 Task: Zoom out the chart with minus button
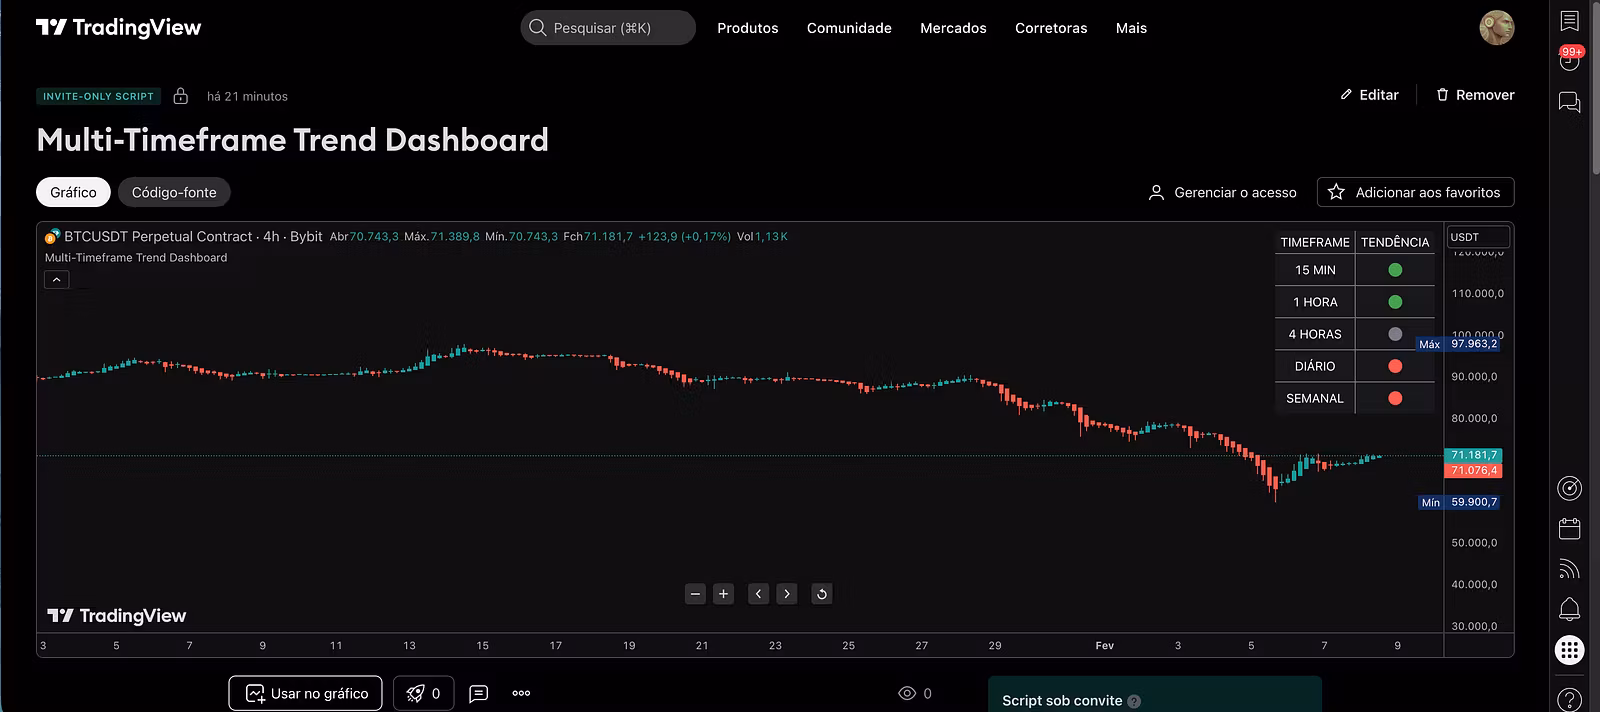(x=696, y=594)
